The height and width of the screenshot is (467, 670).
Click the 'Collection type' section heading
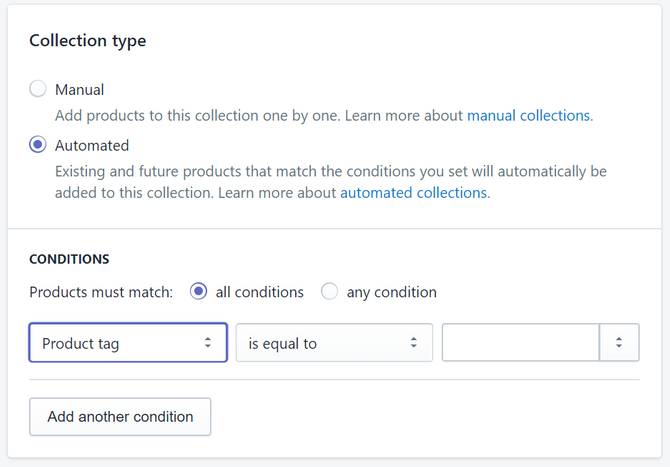87,41
